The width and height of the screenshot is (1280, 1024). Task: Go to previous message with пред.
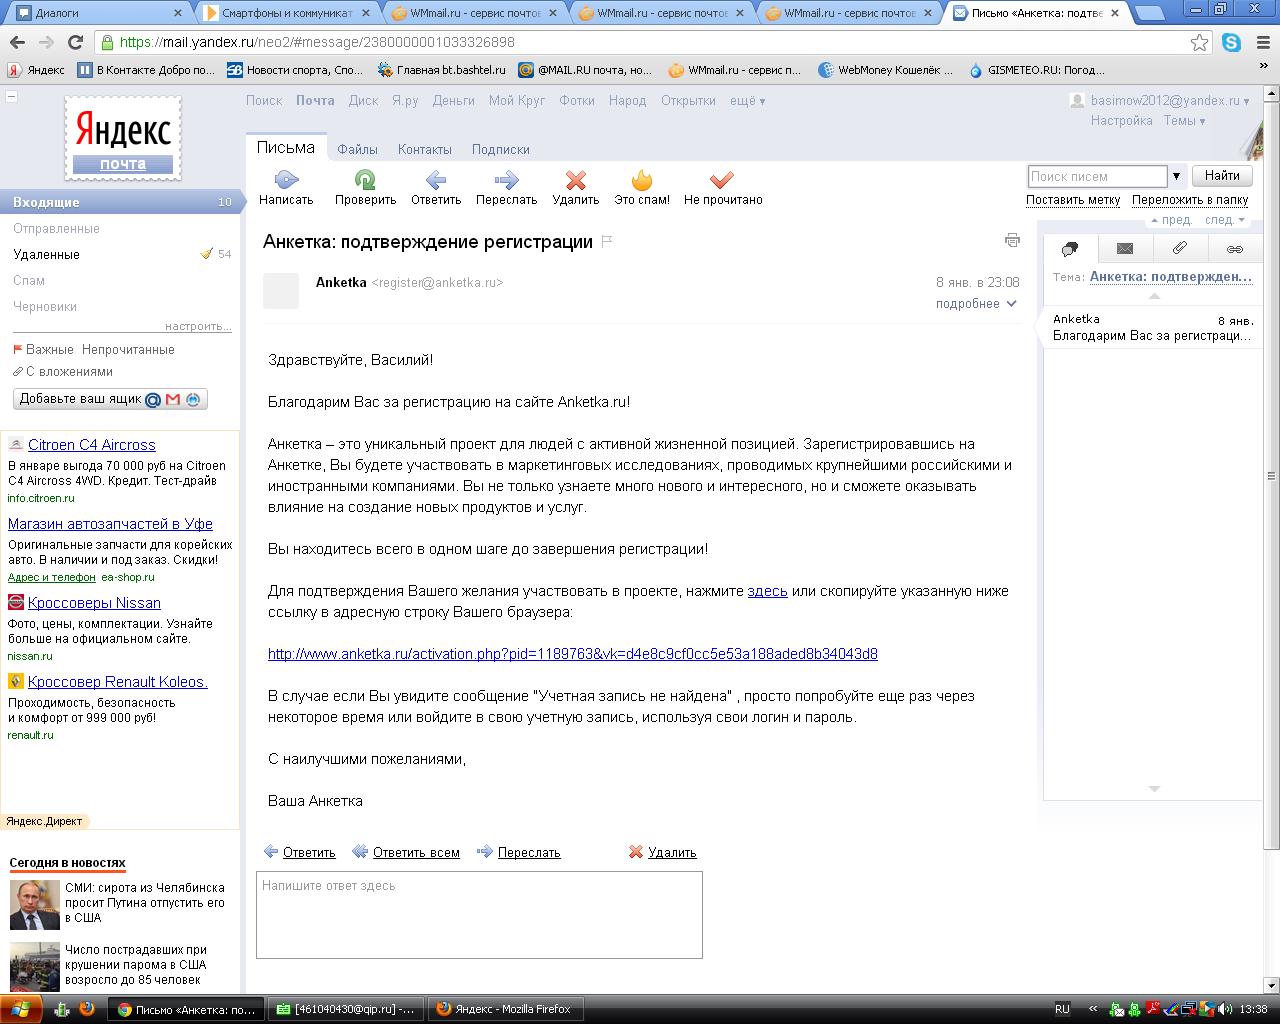pyautogui.click(x=1171, y=219)
